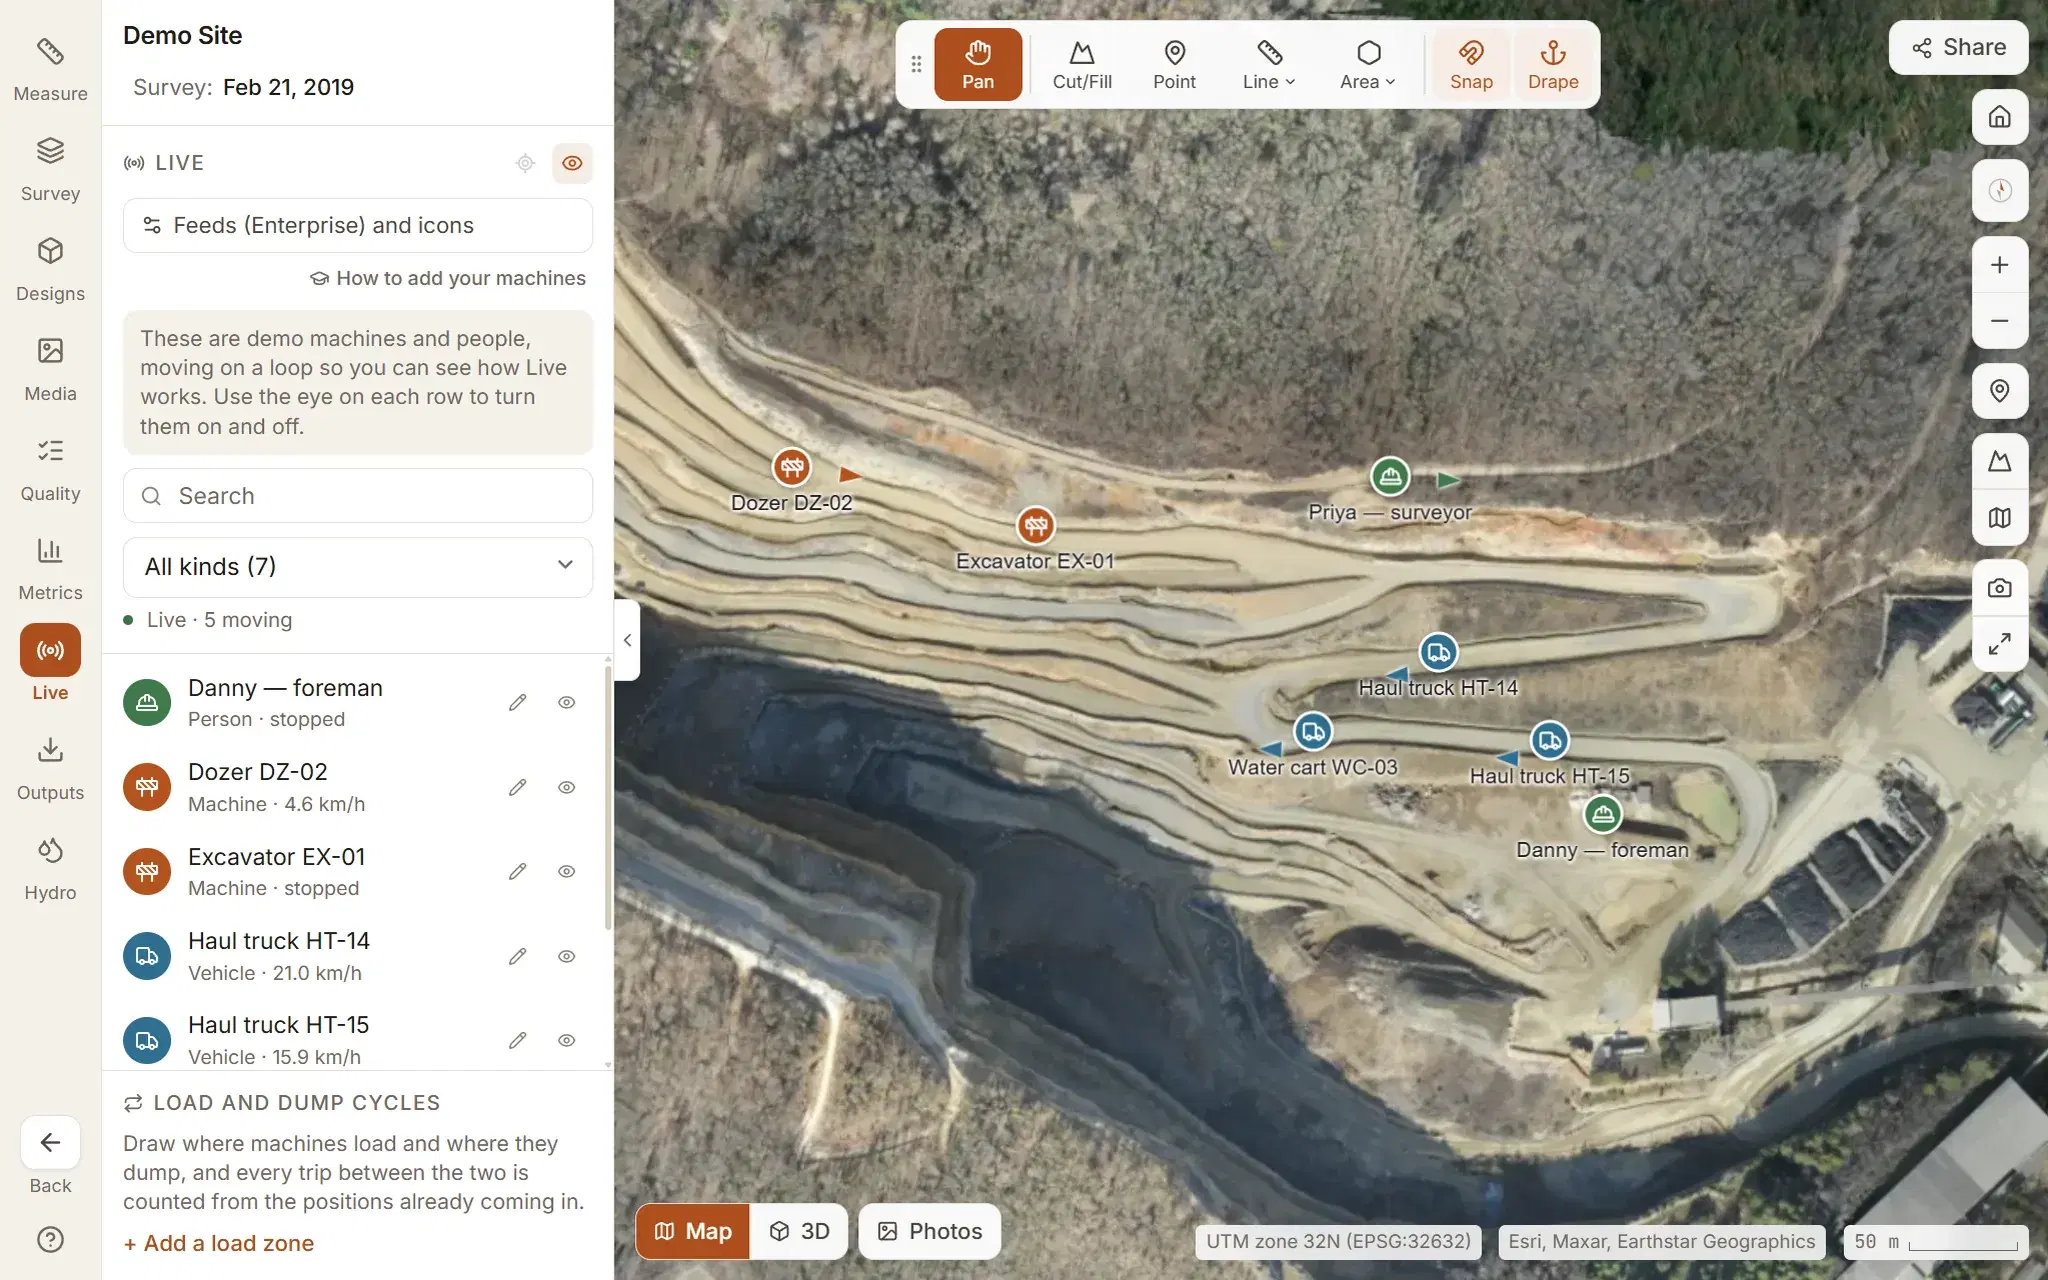Zoom out with the minus button
The width and height of the screenshot is (2048, 1280).
[1999, 321]
